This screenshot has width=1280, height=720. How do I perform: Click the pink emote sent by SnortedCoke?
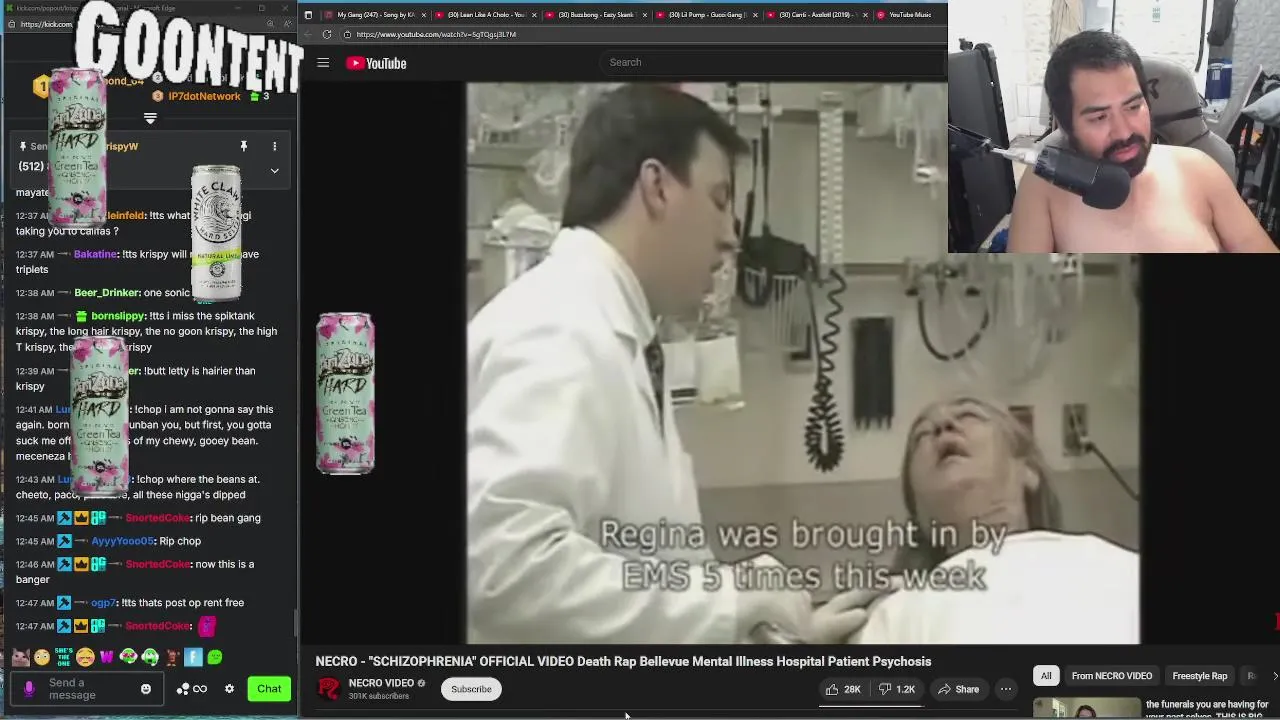tap(206, 627)
